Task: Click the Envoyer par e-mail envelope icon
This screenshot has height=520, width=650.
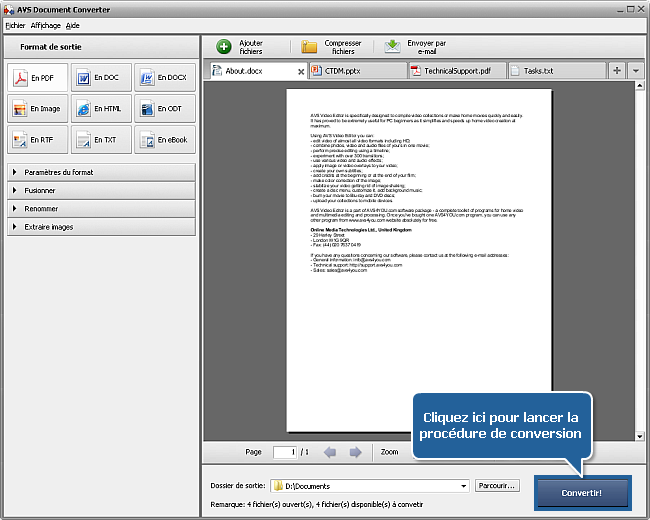Action: (x=392, y=47)
